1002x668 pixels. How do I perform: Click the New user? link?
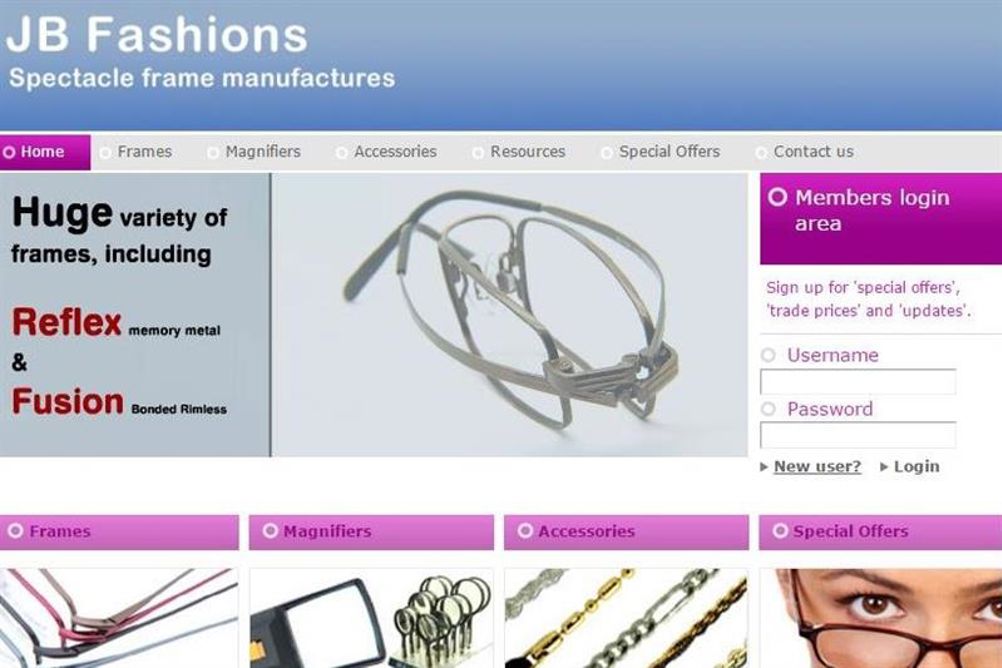pyautogui.click(x=817, y=467)
